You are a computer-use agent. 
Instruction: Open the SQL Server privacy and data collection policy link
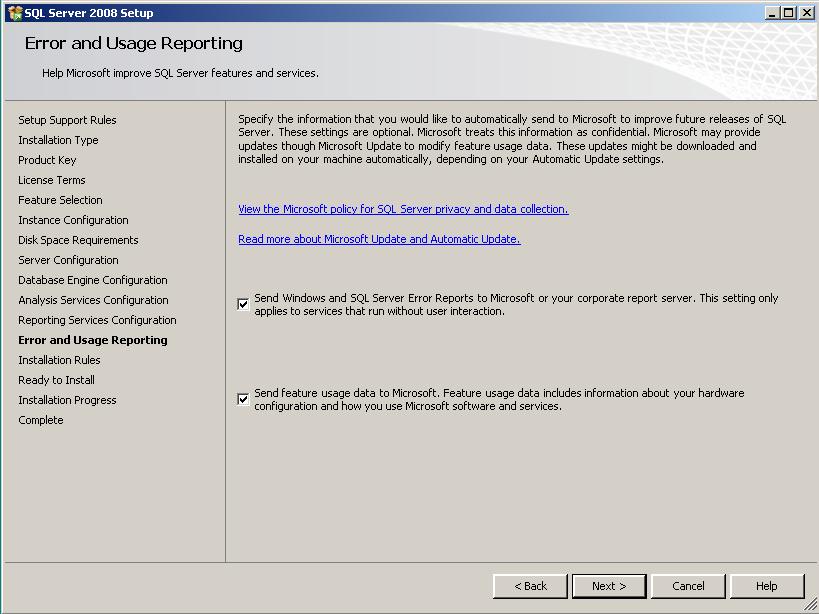403,209
